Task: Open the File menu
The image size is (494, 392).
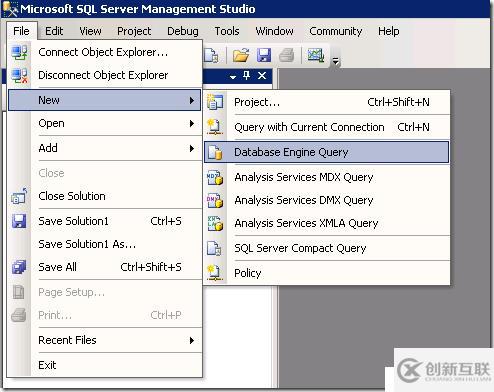Action: [21, 31]
